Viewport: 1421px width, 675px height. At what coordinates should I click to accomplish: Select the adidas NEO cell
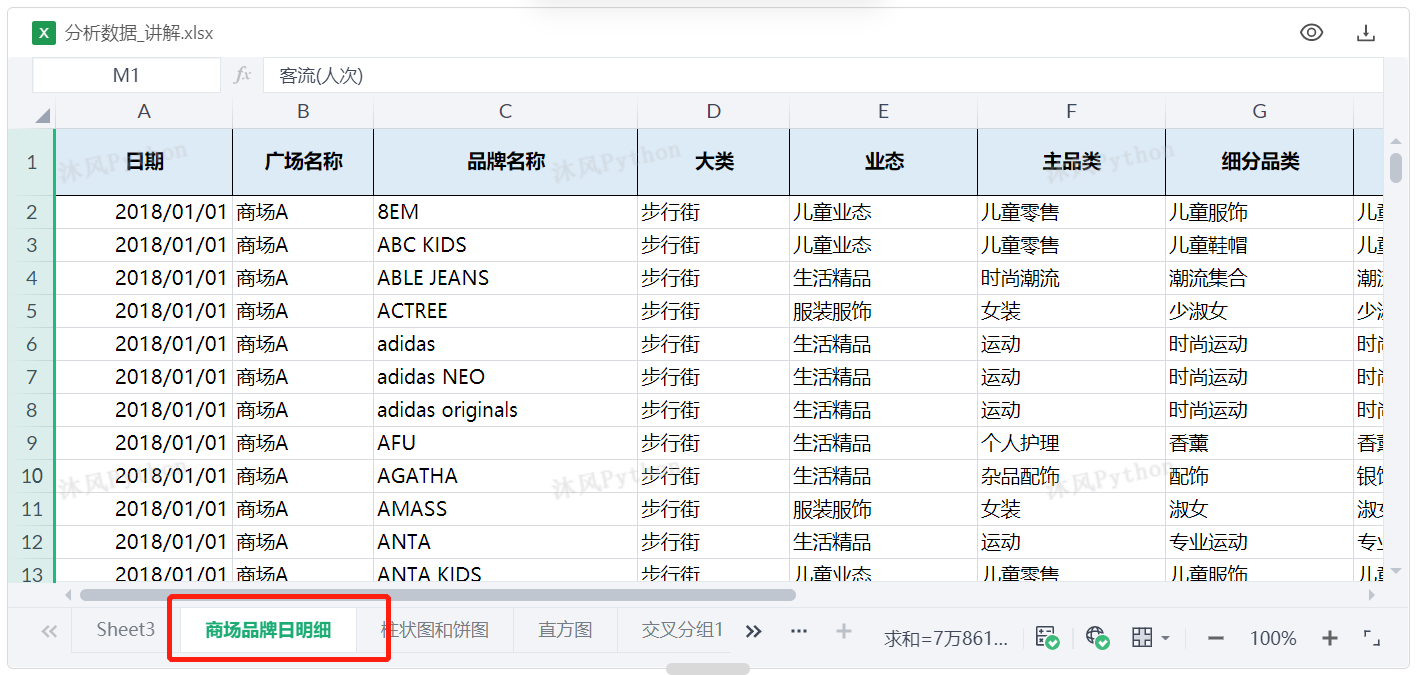(x=505, y=377)
